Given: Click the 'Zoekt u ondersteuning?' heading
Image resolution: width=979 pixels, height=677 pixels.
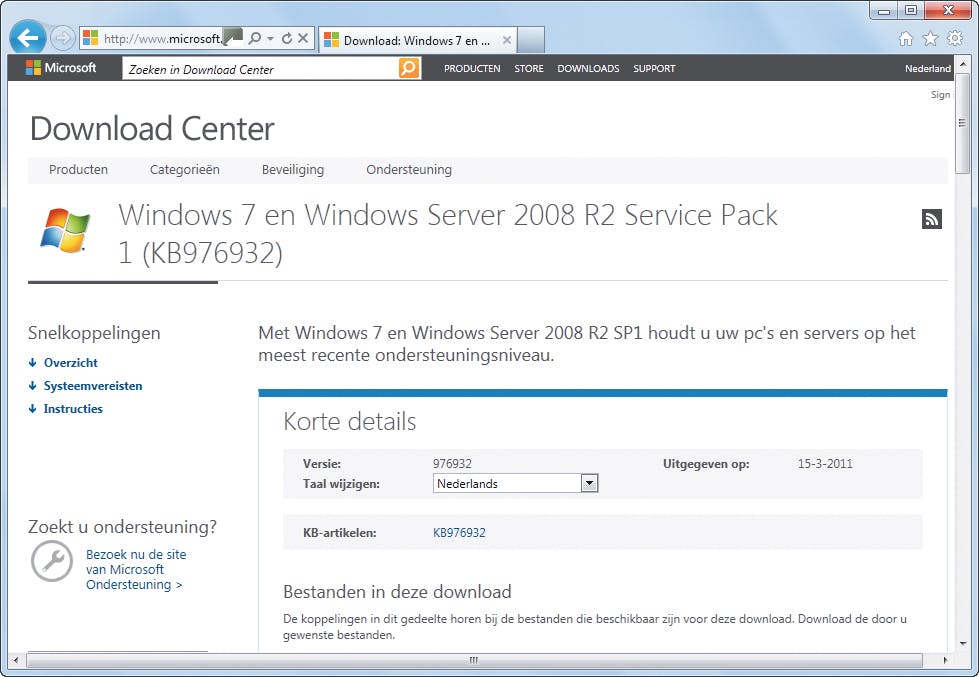Looking at the screenshot, I should (x=122, y=527).
